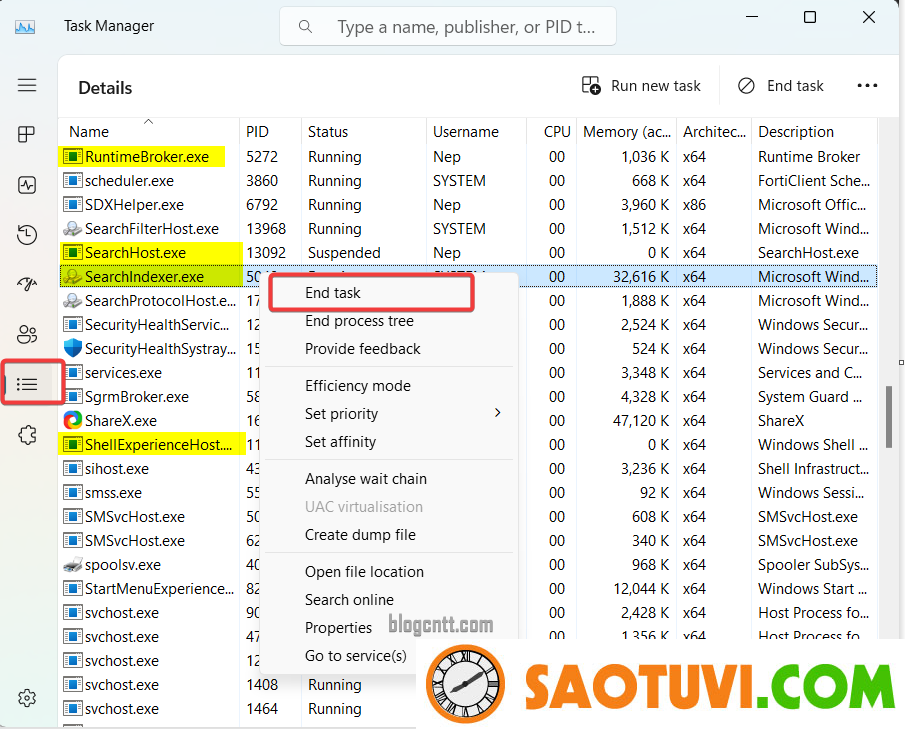Image resolution: width=905 pixels, height=729 pixels.
Task: Expand the Set priority submenu
Action: tap(389, 414)
